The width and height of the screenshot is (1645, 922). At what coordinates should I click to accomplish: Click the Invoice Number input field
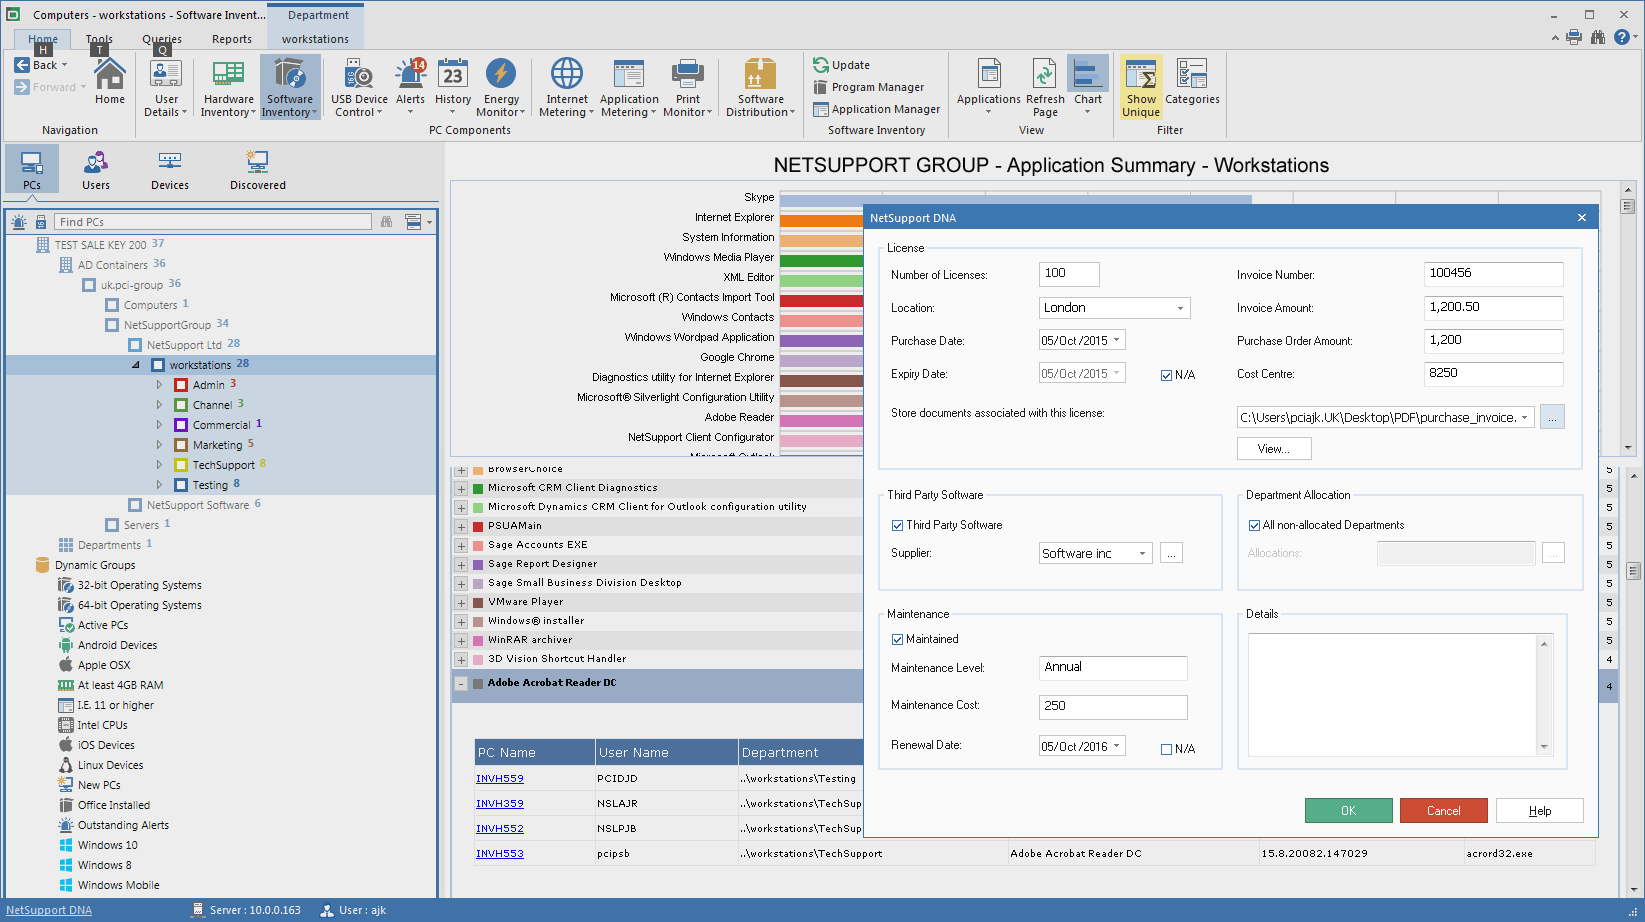[x=1492, y=274]
